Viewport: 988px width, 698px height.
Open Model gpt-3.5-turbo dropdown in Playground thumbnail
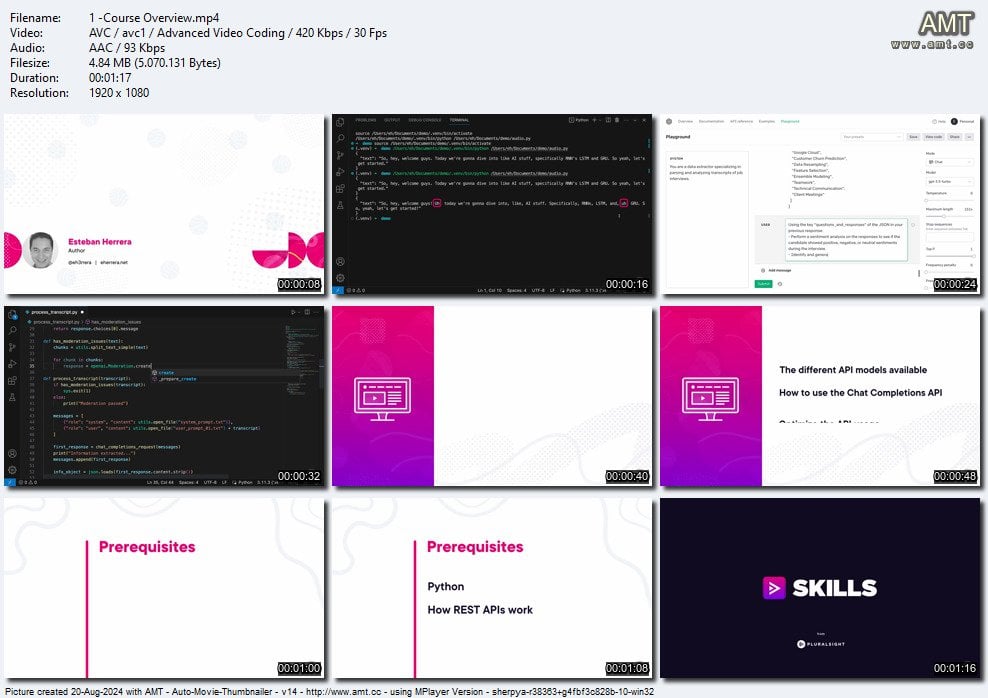point(950,181)
